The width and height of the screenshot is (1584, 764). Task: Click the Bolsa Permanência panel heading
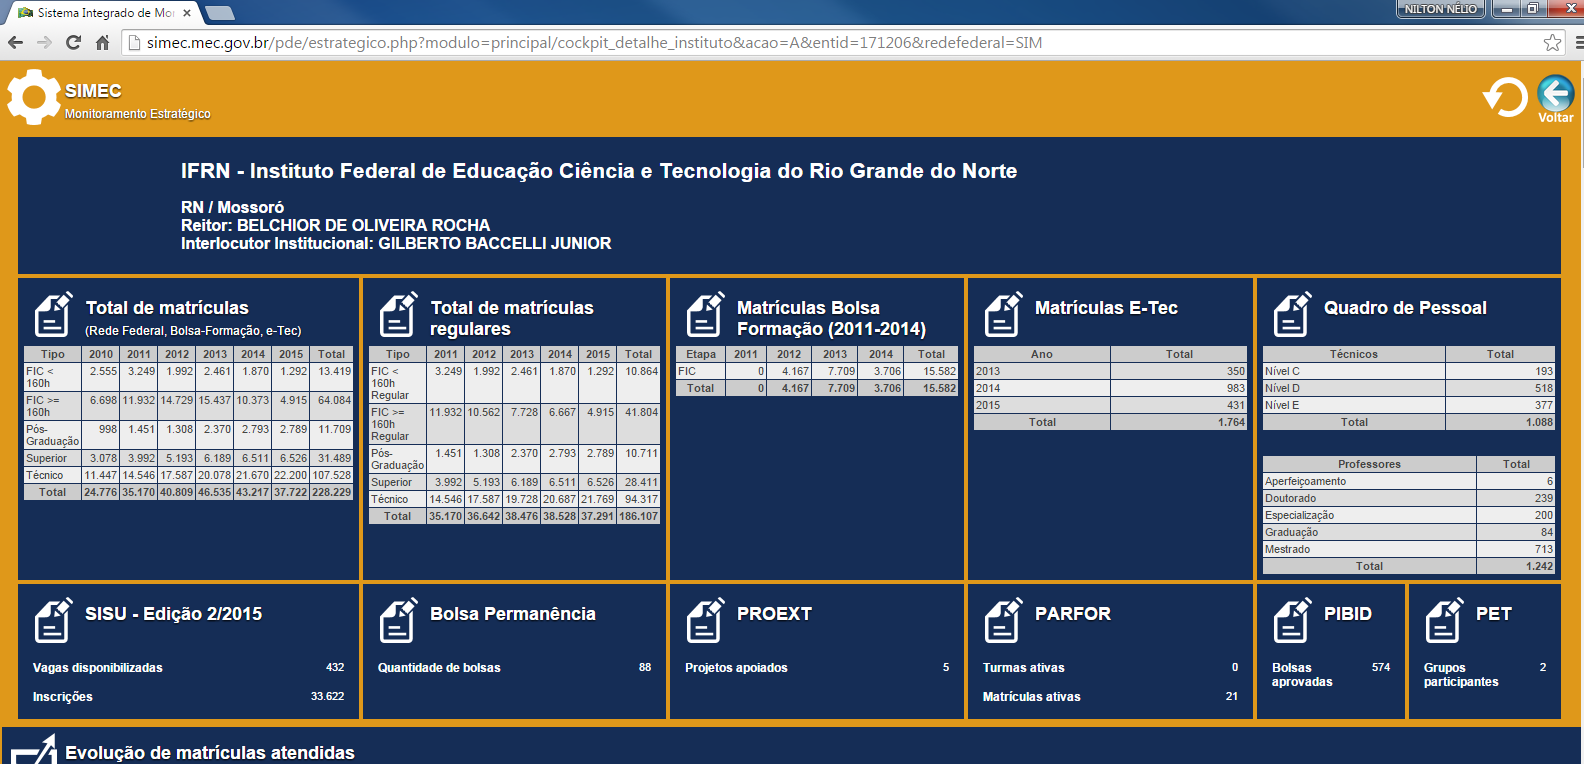pyautogui.click(x=513, y=614)
